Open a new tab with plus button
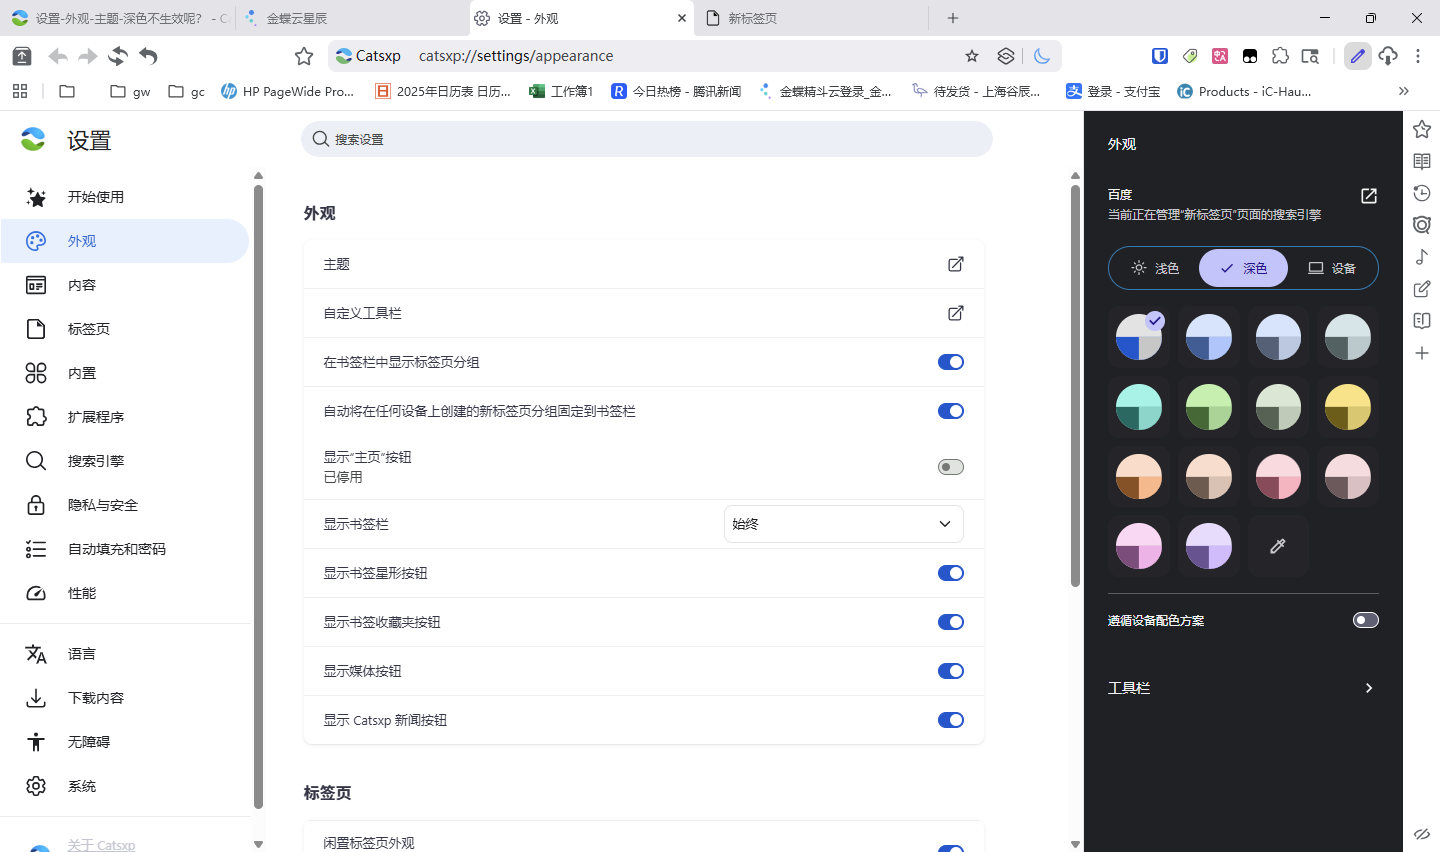Viewport: 1440px width, 852px height. coord(953,18)
